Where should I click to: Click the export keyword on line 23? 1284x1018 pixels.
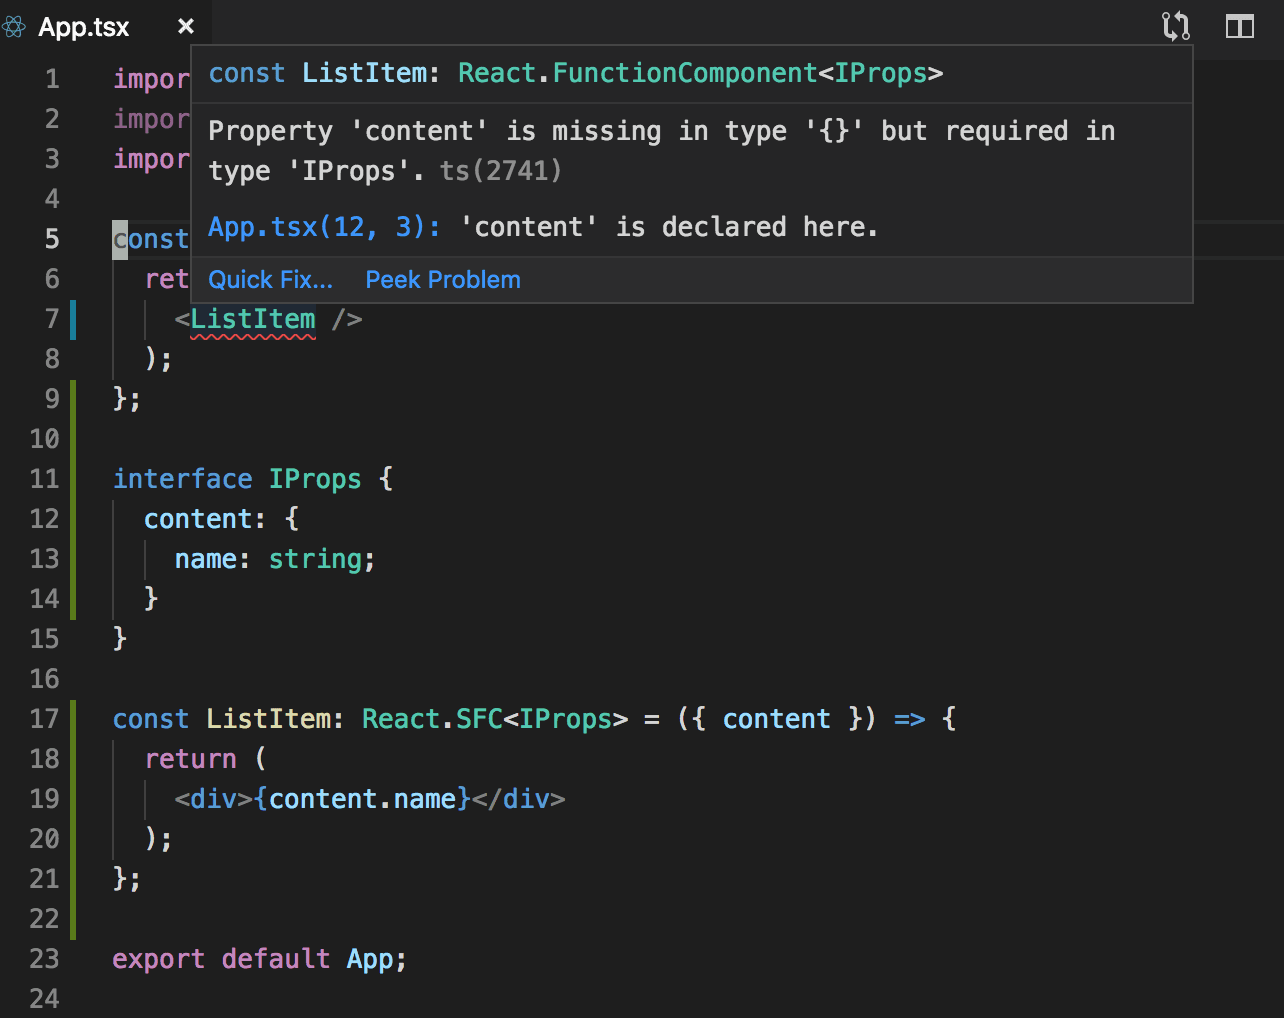[x=158, y=959]
